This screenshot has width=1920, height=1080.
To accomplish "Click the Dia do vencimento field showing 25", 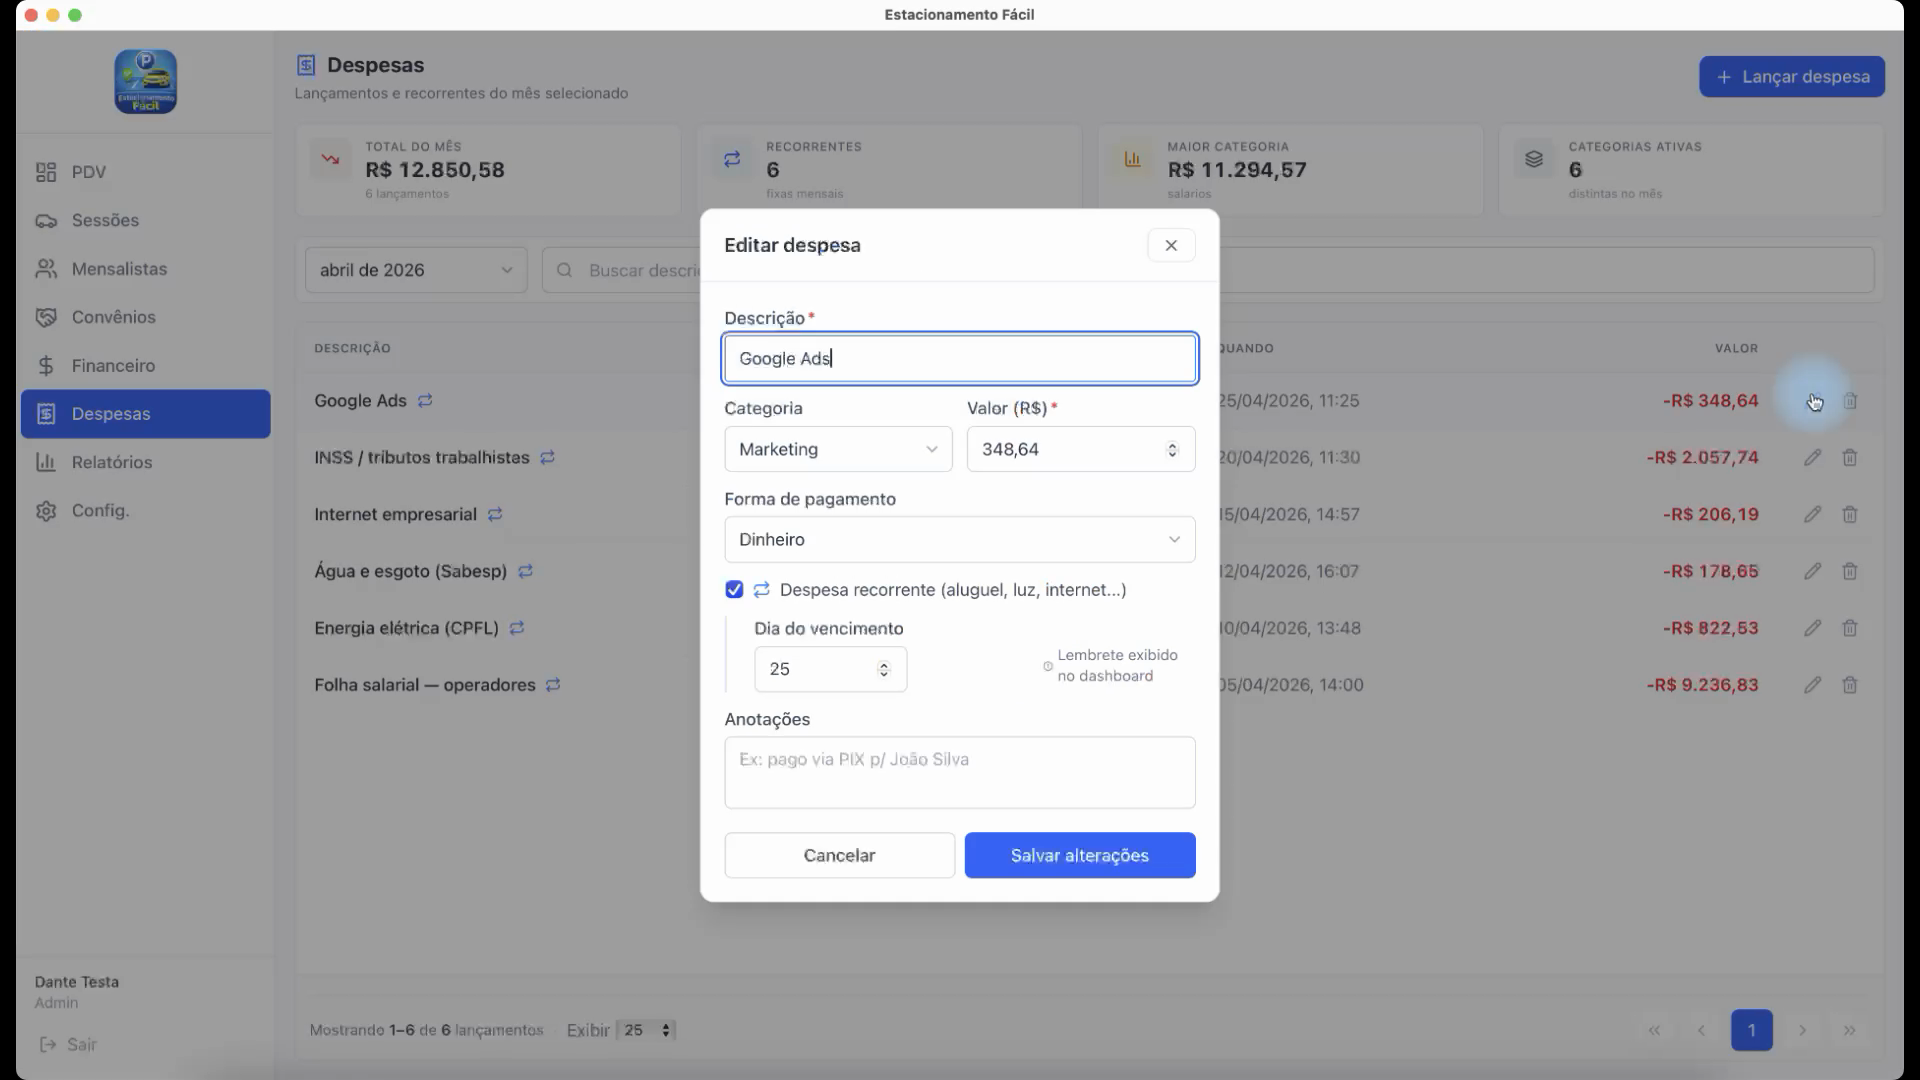I will click(830, 669).
